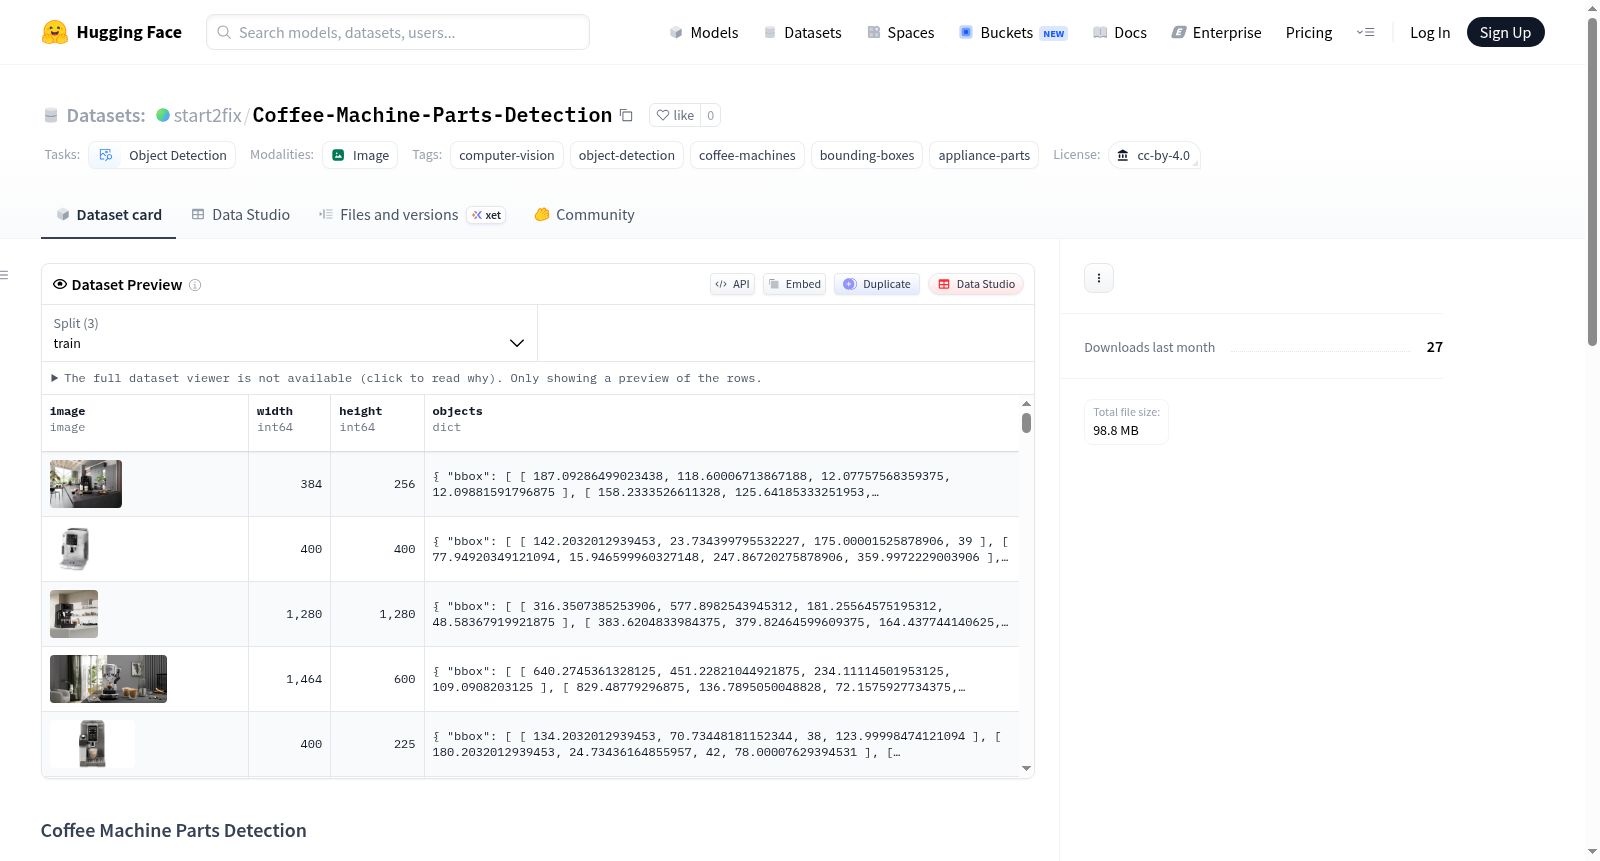Switch to the Data Studio tab

click(x=241, y=215)
